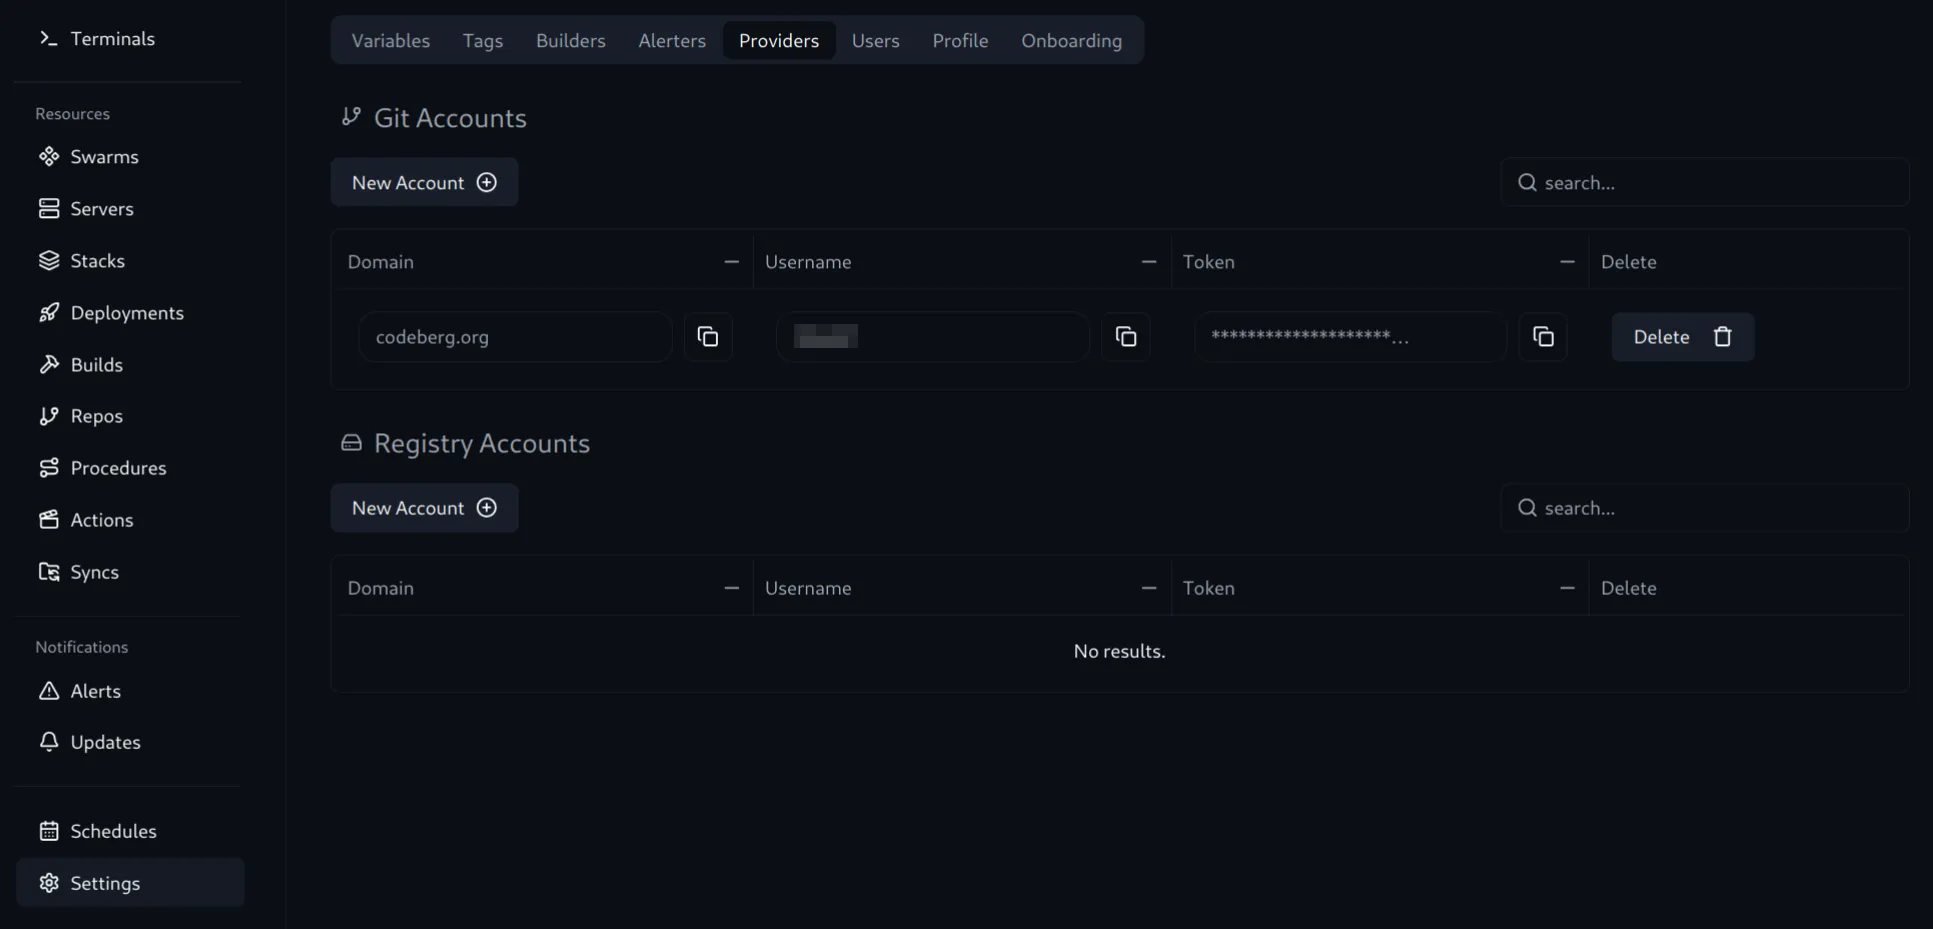Screen dimensions: 1933x929
Task: Add a new Git account
Action: 424,182
